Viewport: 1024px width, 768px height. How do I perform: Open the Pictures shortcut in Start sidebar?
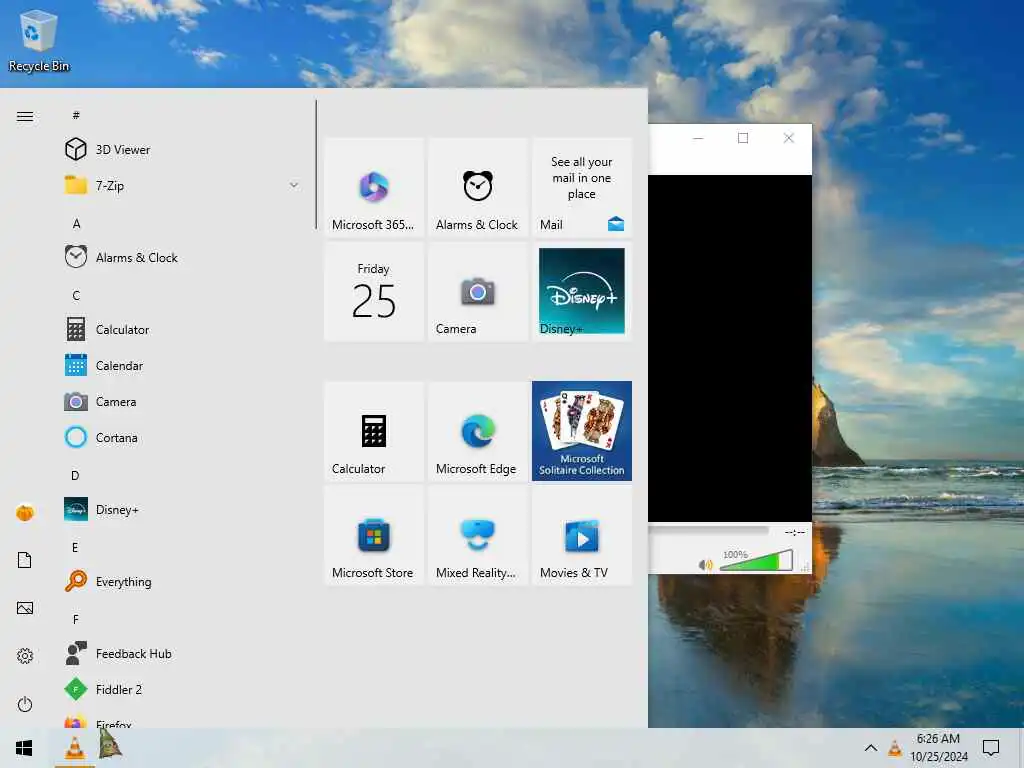coord(25,609)
